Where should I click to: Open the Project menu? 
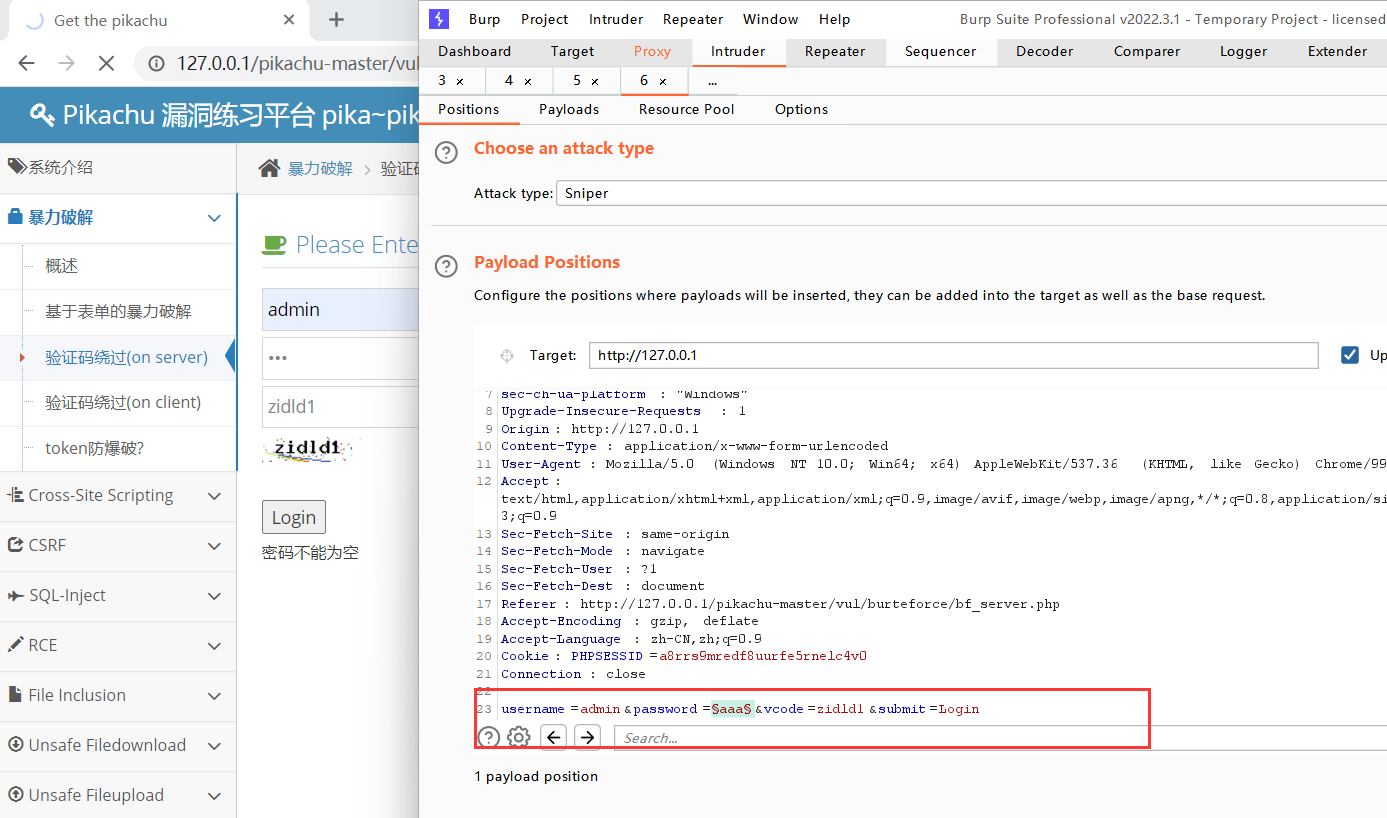[545, 19]
